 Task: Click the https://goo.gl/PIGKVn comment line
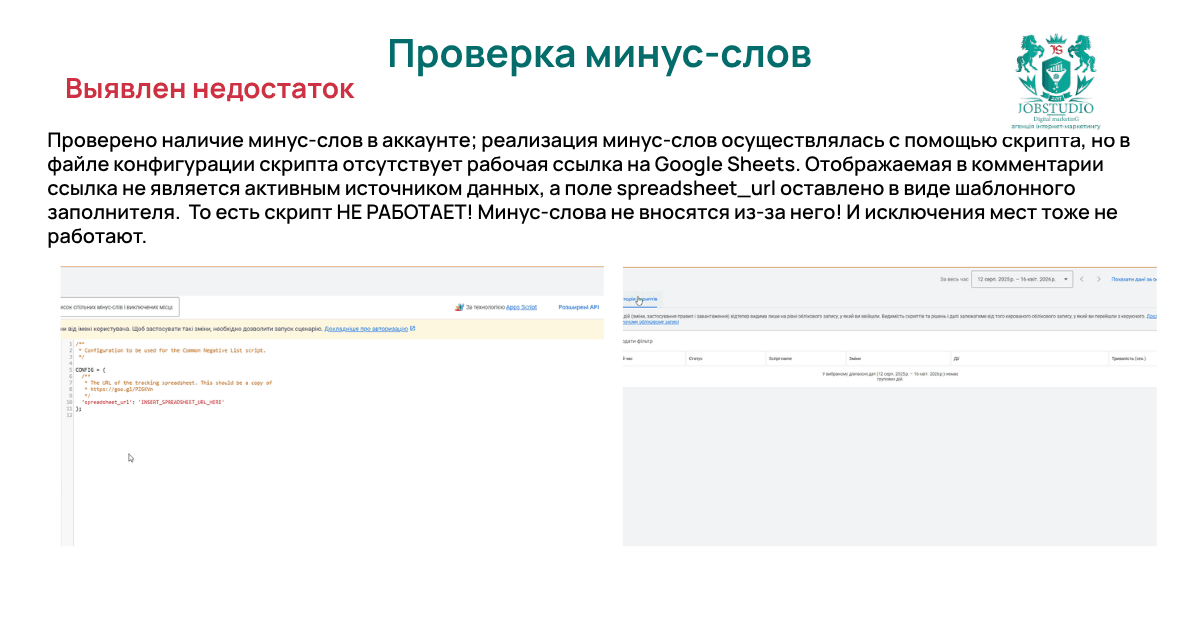(x=121, y=389)
